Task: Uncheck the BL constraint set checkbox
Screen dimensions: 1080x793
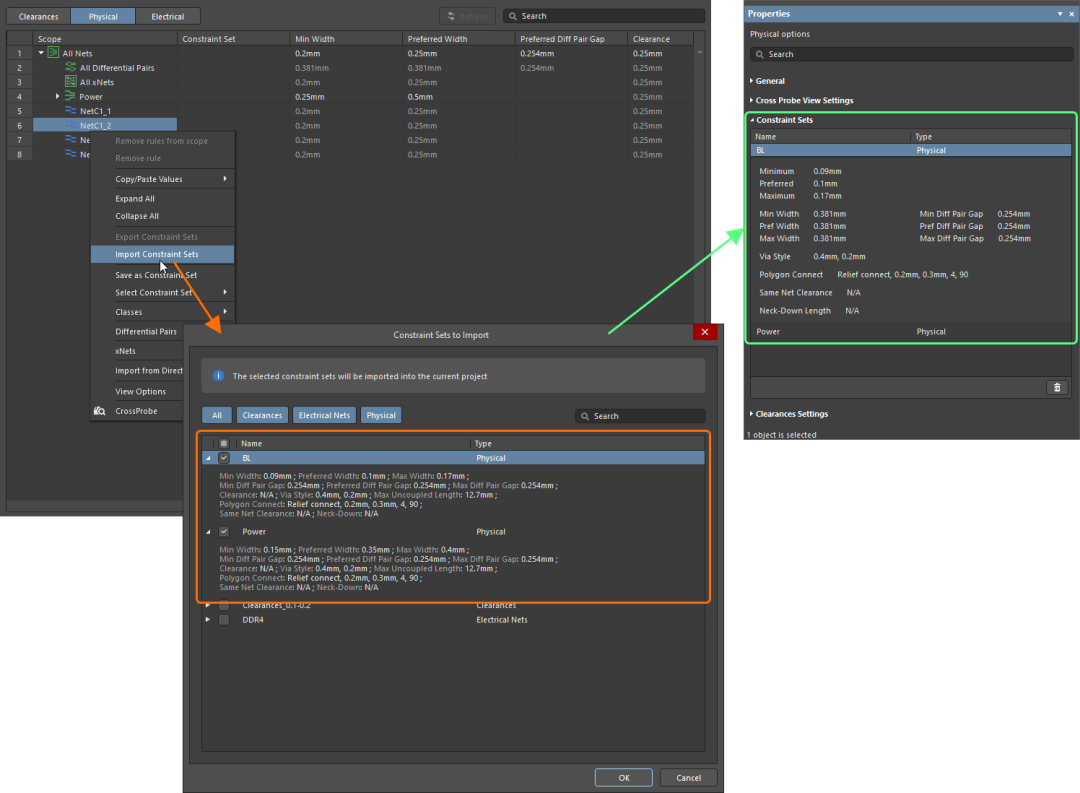Action: [224, 458]
